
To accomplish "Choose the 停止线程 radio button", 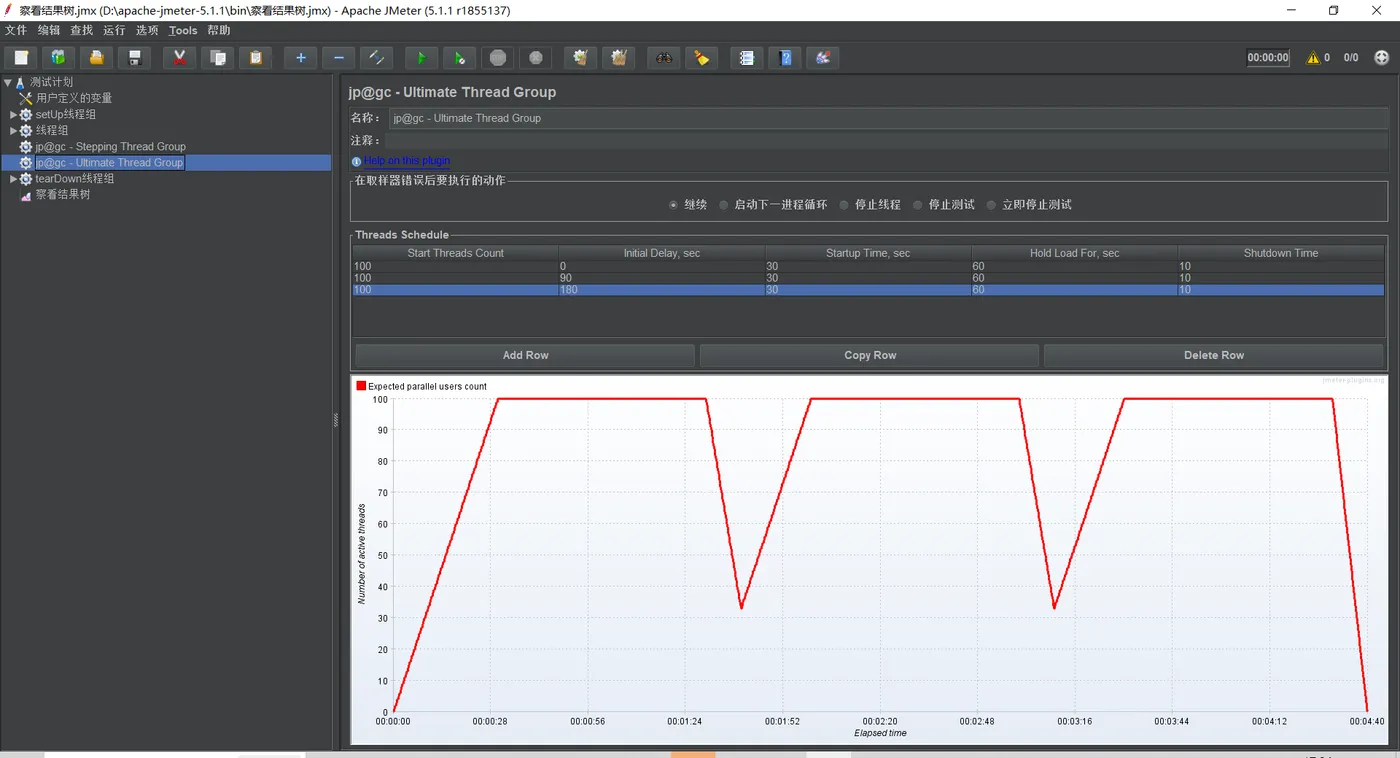I will click(845, 205).
